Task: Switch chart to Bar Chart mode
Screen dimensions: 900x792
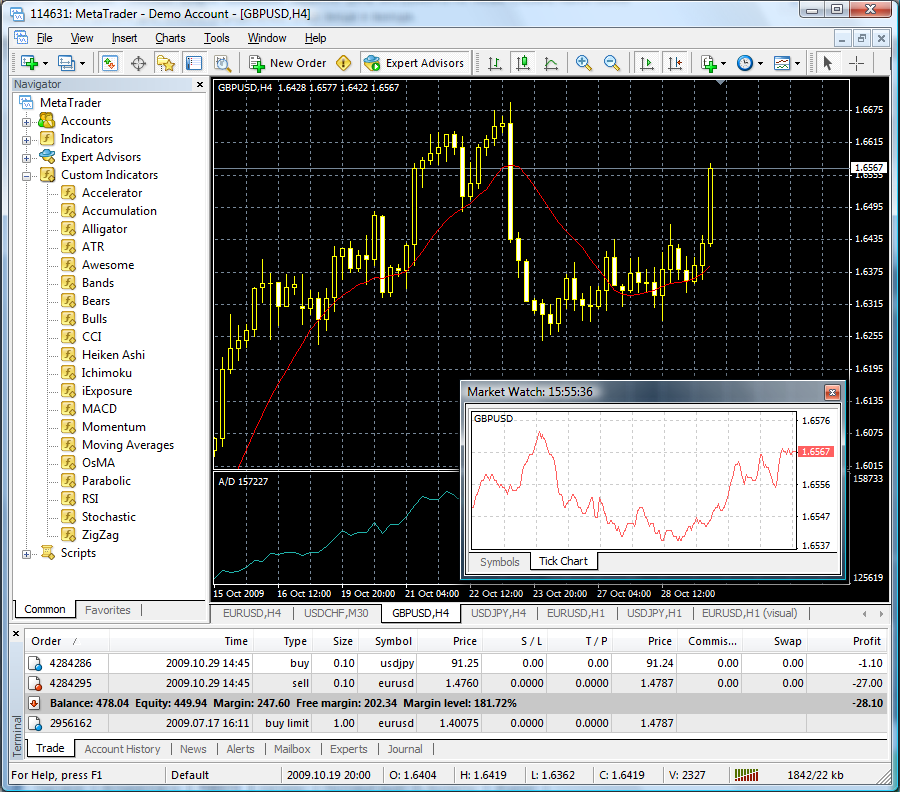Action: coord(494,63)
